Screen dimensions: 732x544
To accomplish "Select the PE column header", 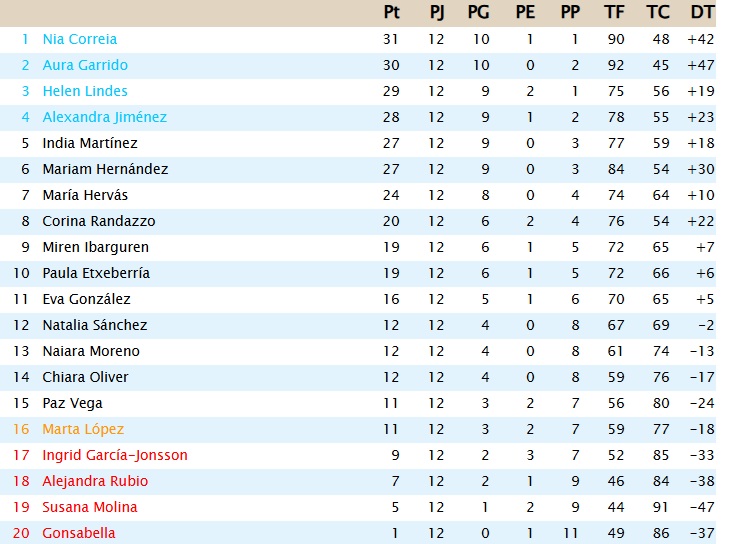I will tap(525, 12).
